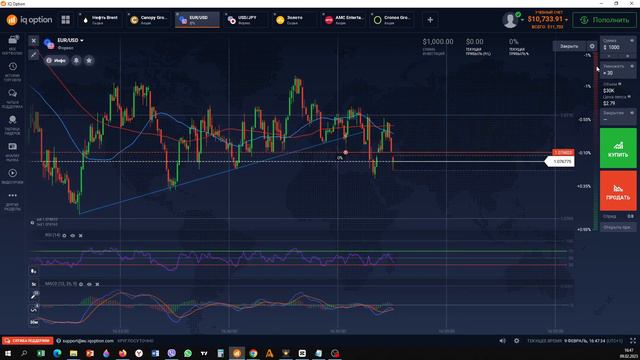Click the red ПРОДАТЬ sell button

coord(618,191)
